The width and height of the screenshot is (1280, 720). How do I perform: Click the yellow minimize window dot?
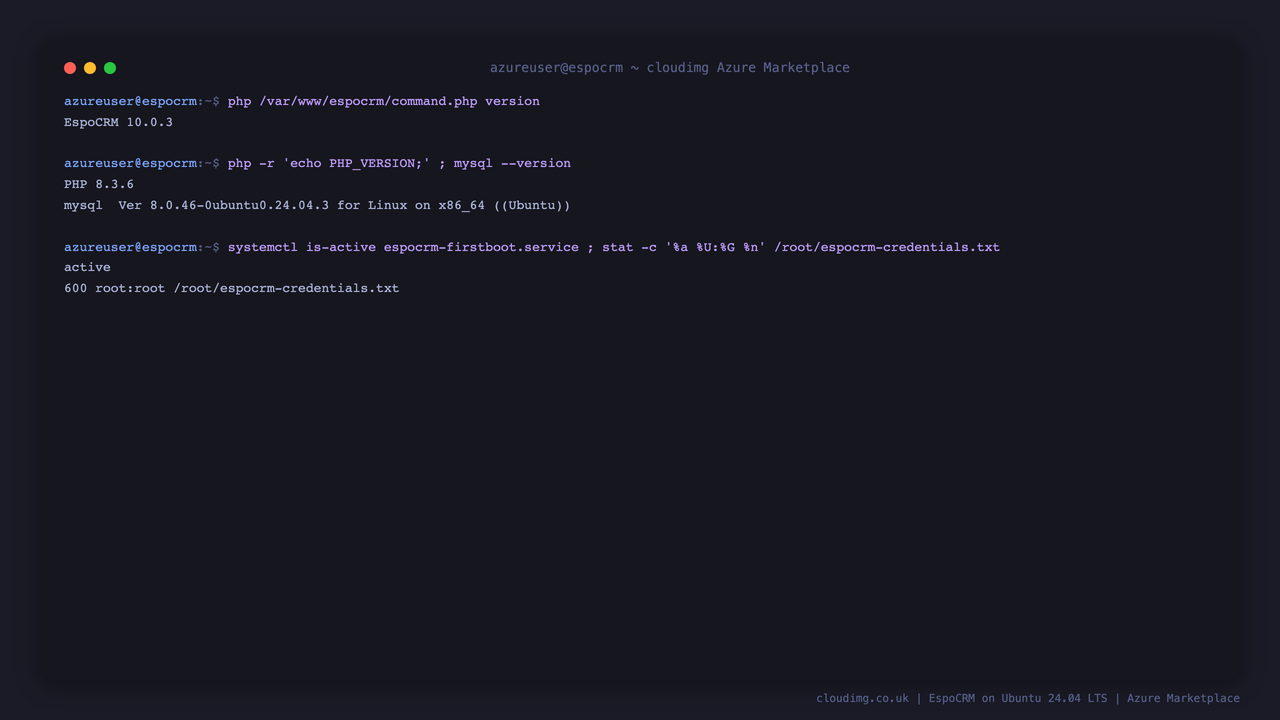click(x=90, y=68)
